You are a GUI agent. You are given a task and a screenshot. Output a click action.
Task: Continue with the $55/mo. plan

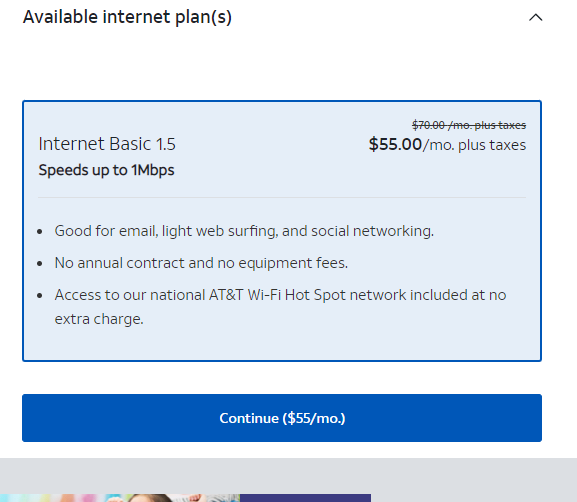(x=282, y=418)
